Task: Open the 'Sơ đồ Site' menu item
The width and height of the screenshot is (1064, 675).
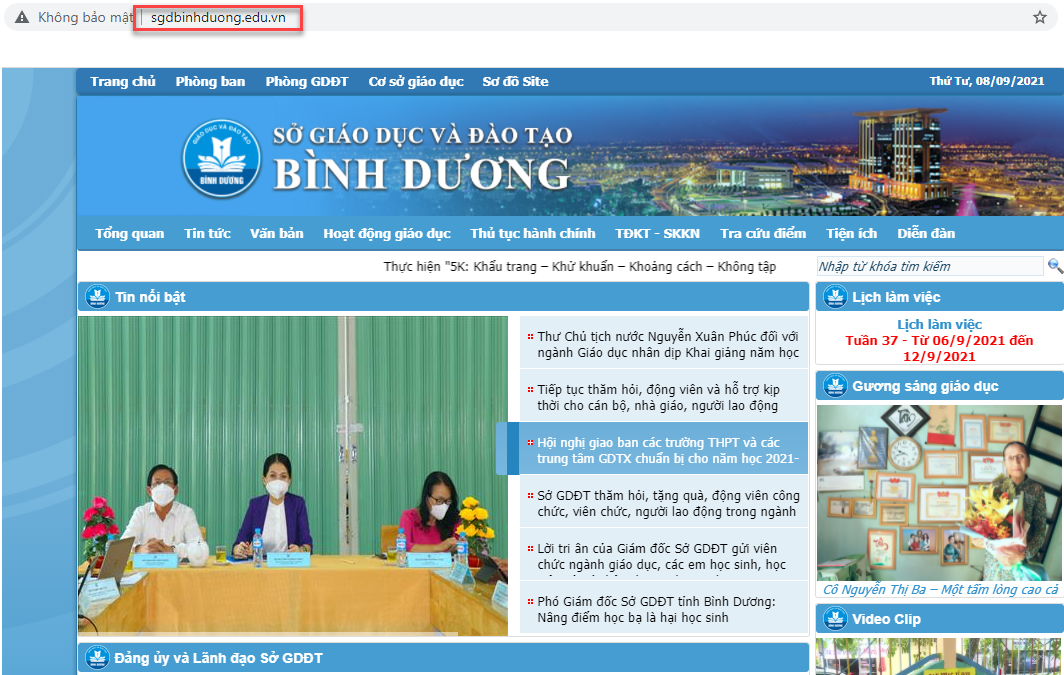Action: pyautogui.click(x=515, y=81)
